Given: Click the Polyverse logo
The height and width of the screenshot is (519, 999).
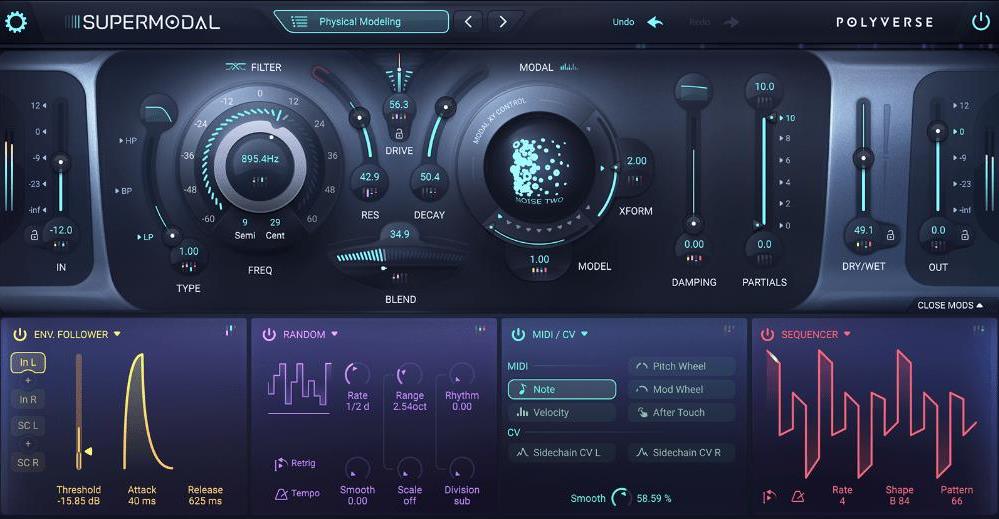Looking at the screenshot, I should 884,22.
